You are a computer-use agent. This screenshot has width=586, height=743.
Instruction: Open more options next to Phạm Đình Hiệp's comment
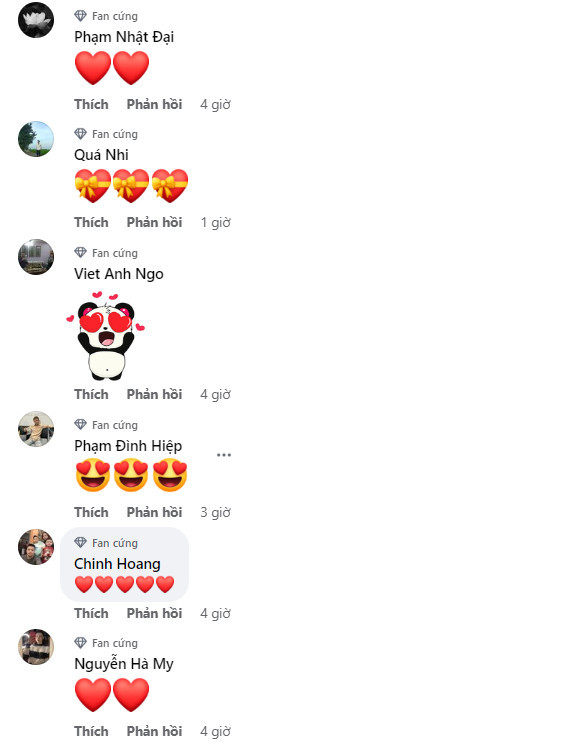[224, 455]
